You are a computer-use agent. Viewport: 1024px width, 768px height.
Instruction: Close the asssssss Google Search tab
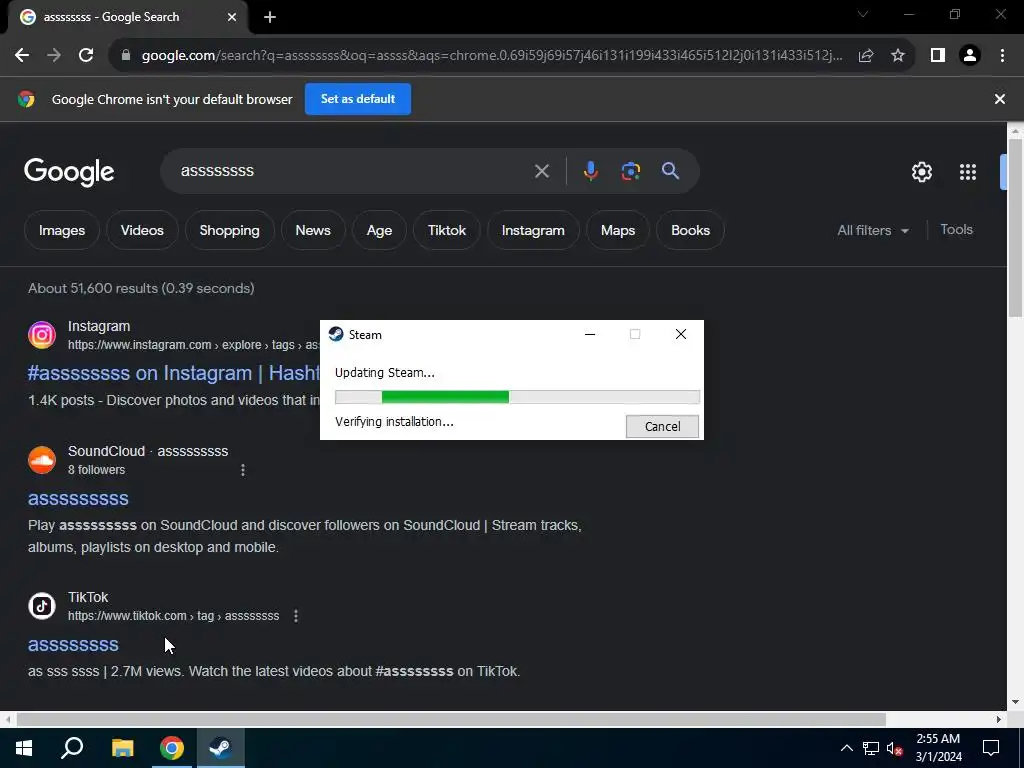coord(232,18)
